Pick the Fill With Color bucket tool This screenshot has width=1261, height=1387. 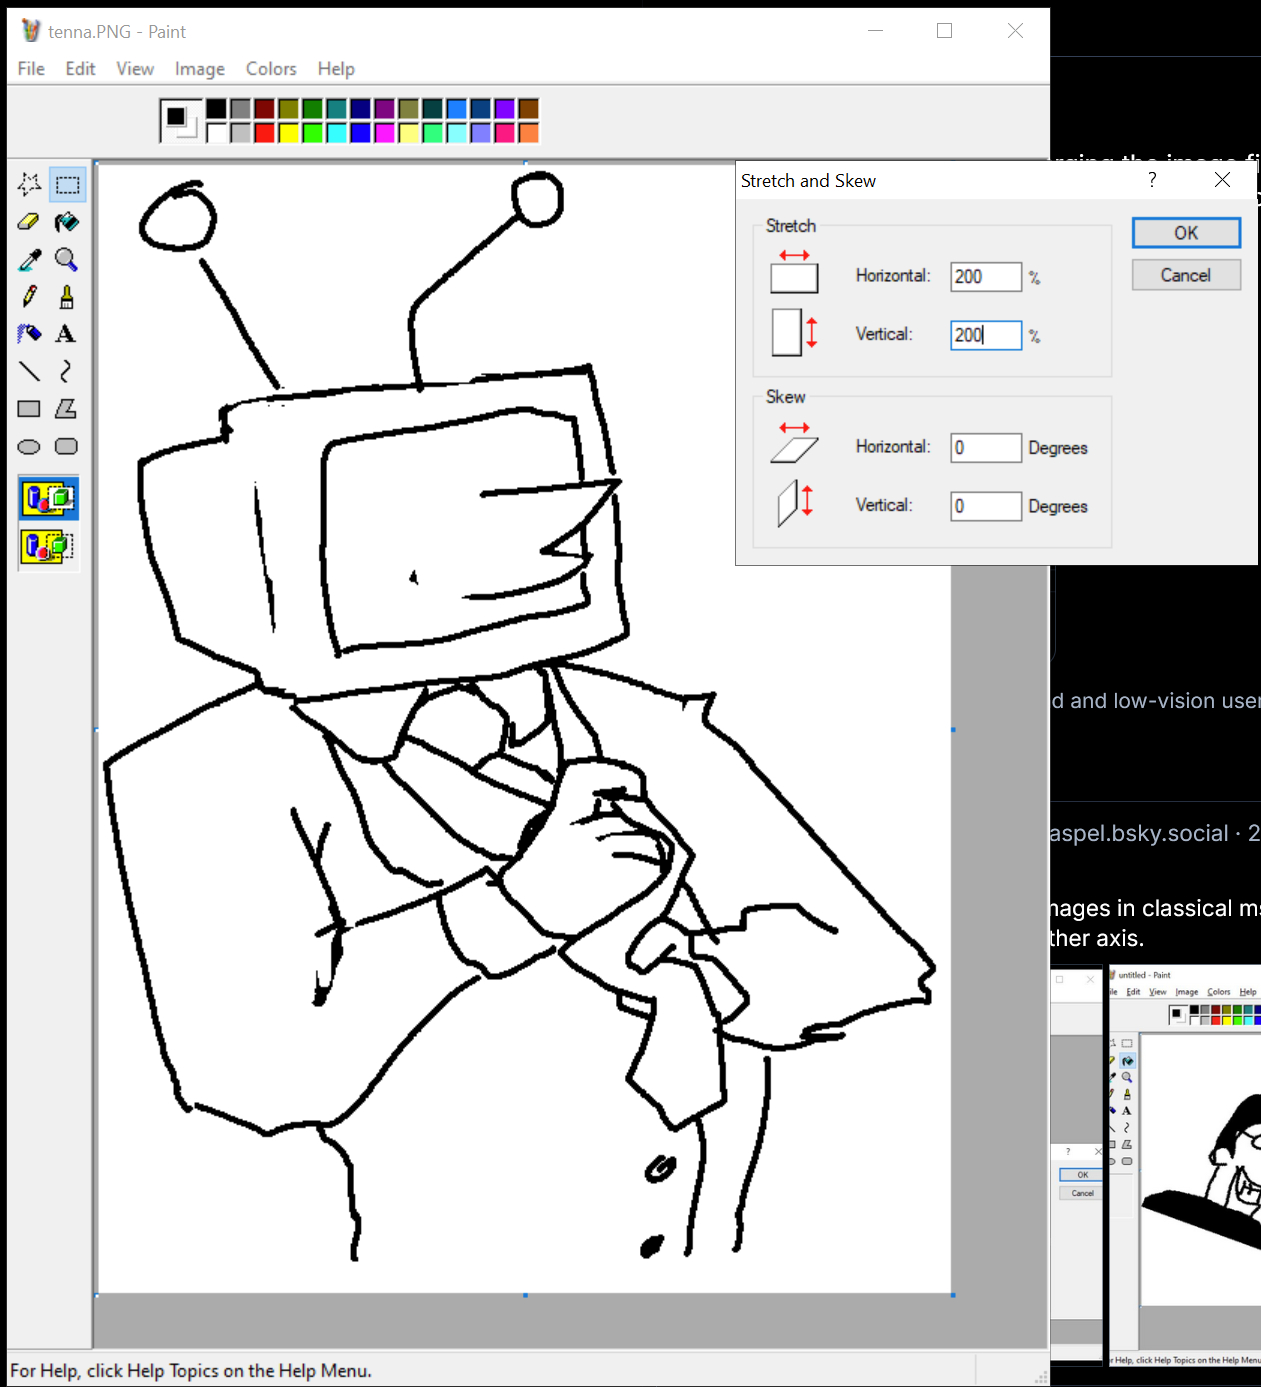coord(67,222)
